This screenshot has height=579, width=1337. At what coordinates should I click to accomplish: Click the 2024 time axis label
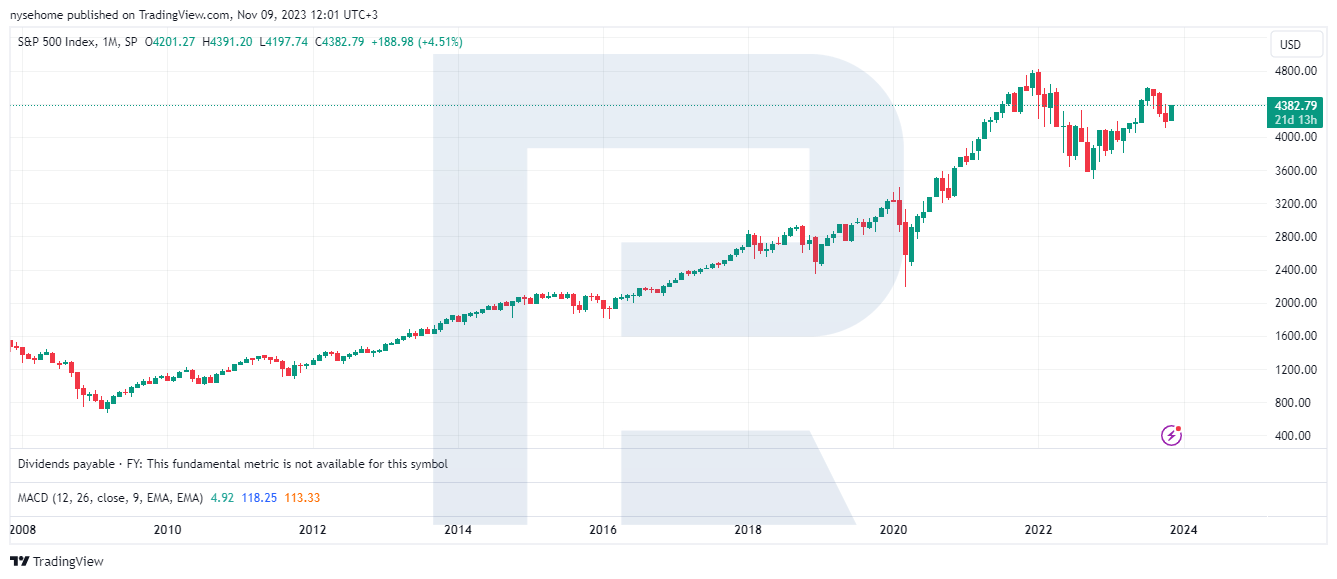click(1183, 530)
